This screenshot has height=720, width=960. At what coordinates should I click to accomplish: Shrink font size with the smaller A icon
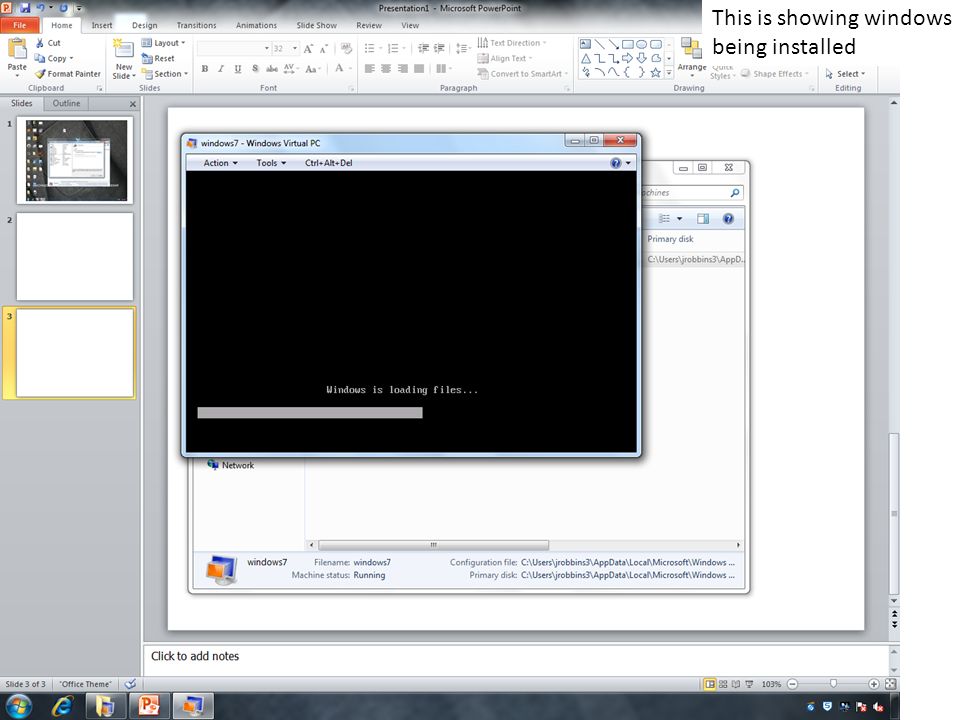[324, 48]
